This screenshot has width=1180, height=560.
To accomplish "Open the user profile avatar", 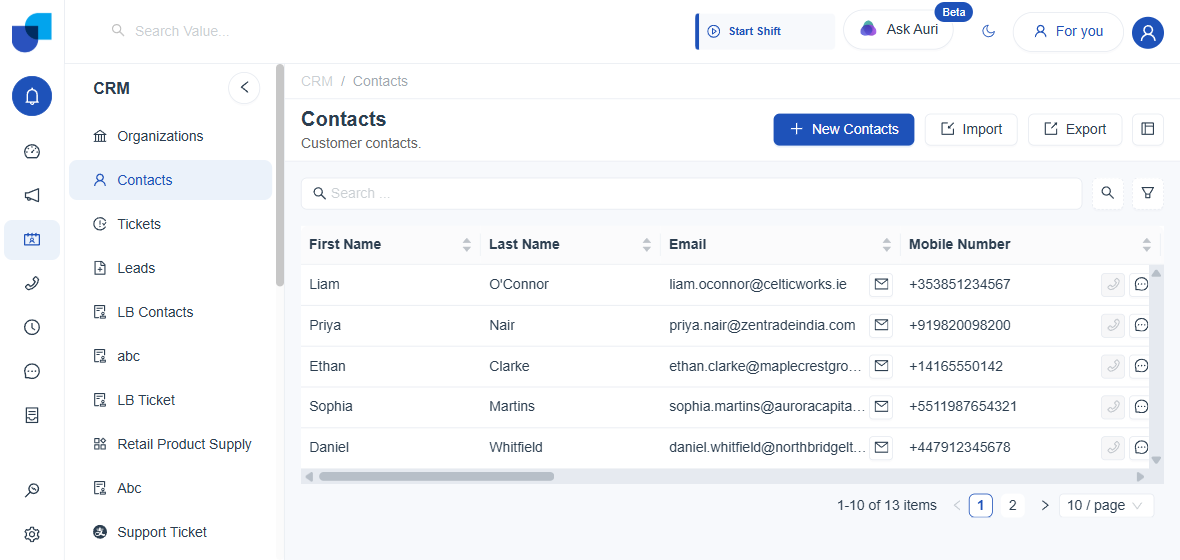I will click(1148, 32).
